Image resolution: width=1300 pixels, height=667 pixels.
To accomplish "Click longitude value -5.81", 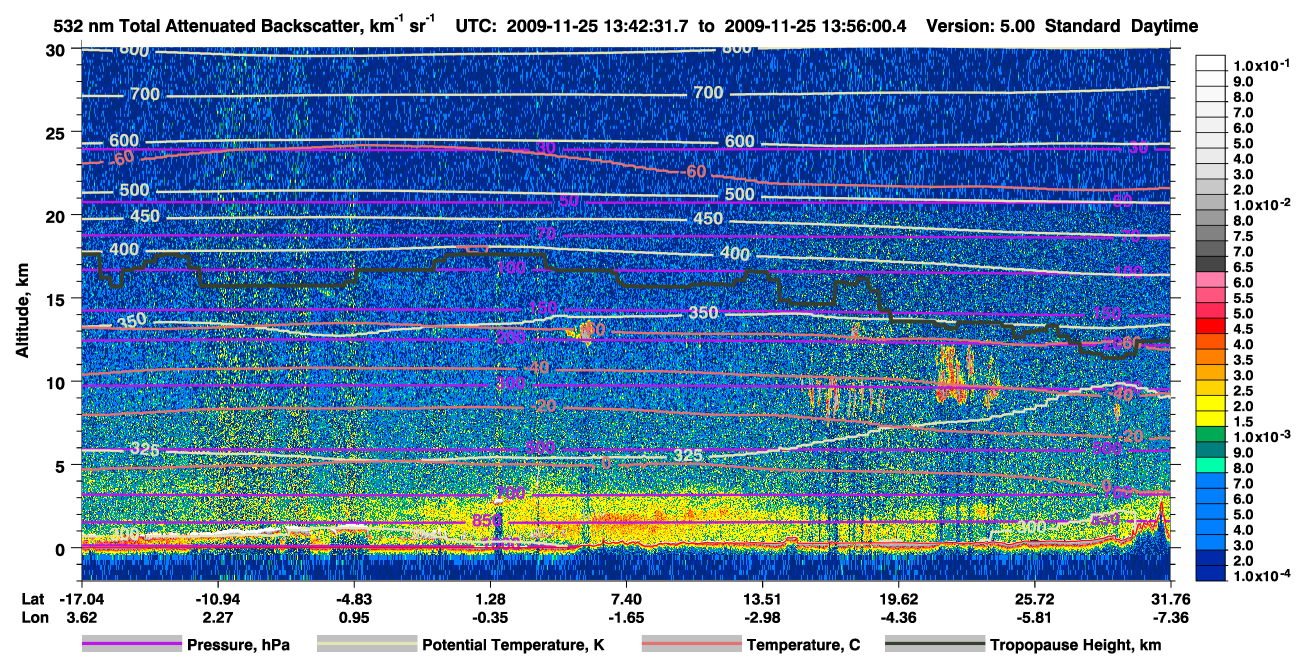I will pos(1035,617).
